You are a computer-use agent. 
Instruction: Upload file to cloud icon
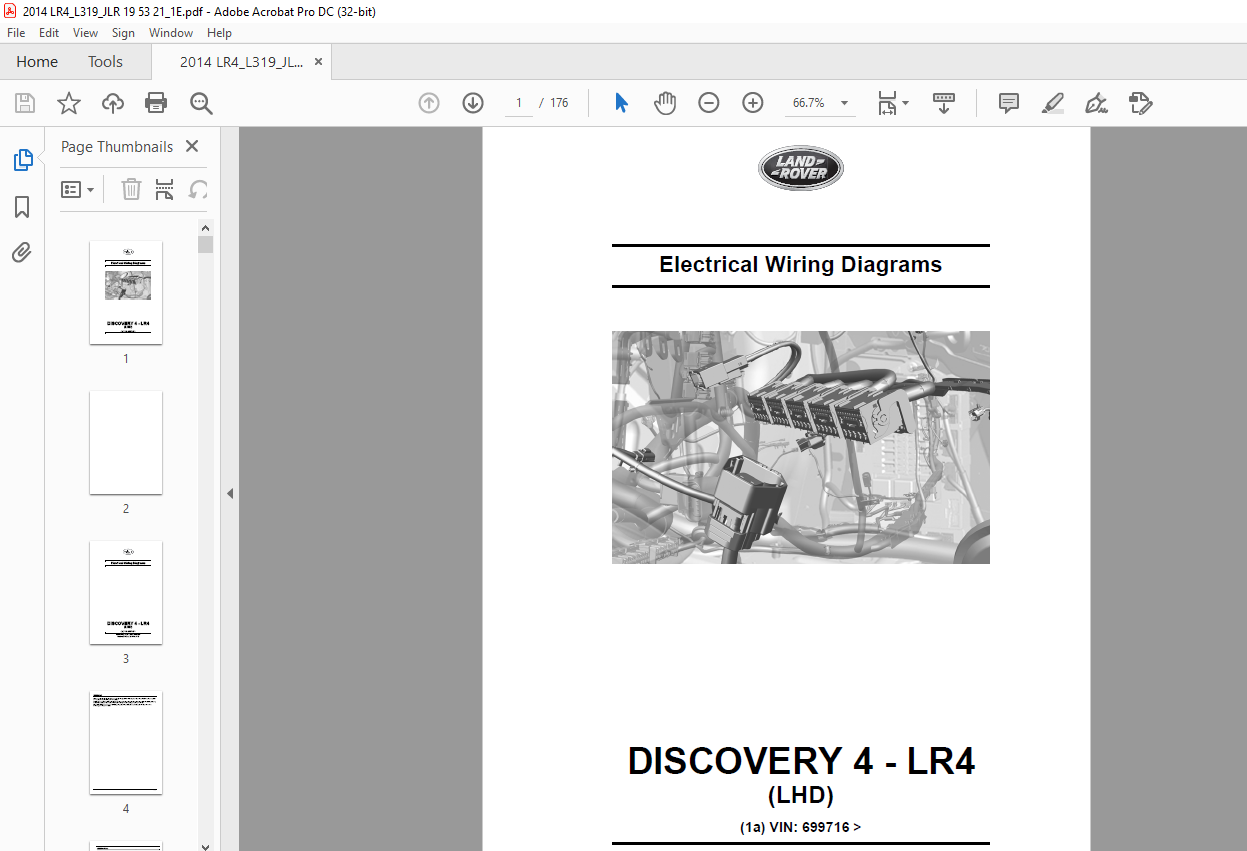coord(113,103)
